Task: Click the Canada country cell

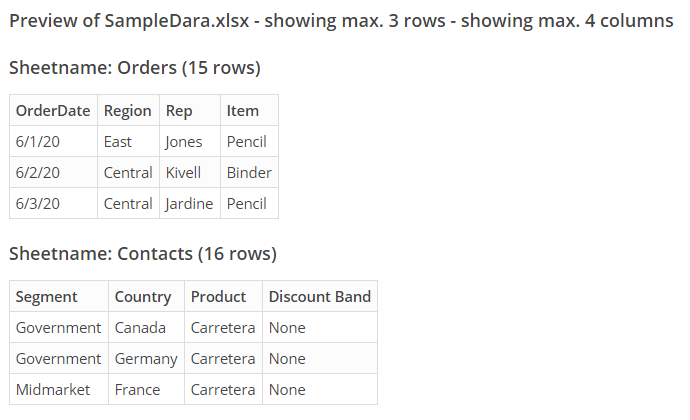Action: pos(140,328)
